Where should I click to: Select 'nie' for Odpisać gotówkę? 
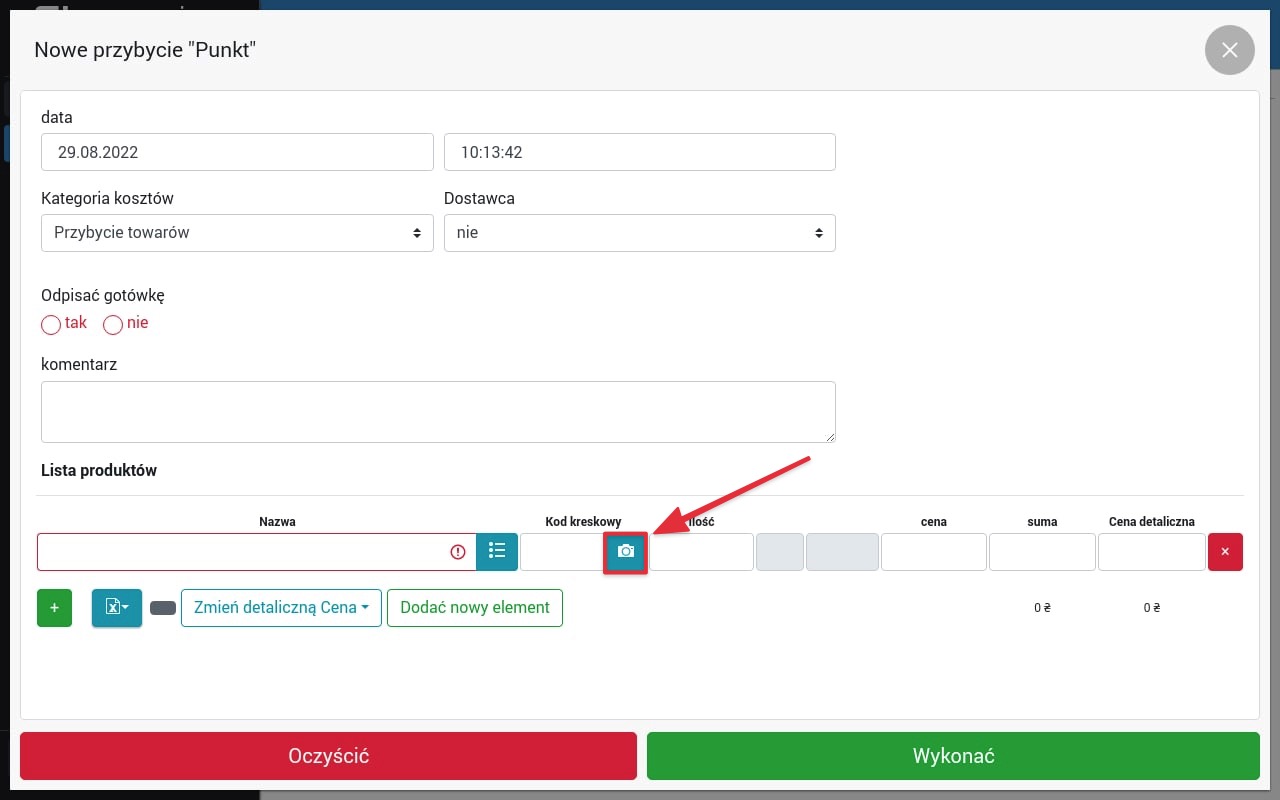click(113, 325)
